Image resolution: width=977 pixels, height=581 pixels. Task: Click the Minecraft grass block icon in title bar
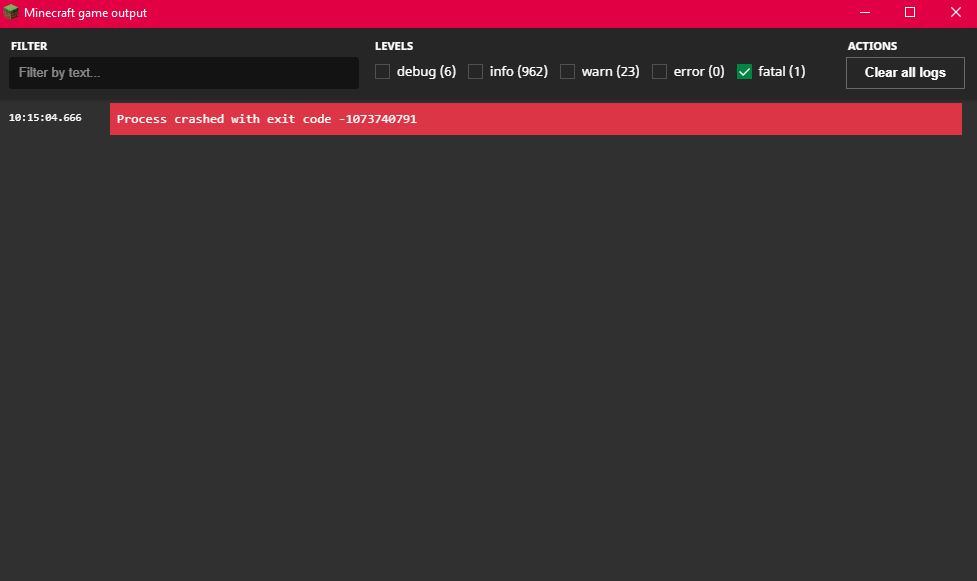click(11, 12)
